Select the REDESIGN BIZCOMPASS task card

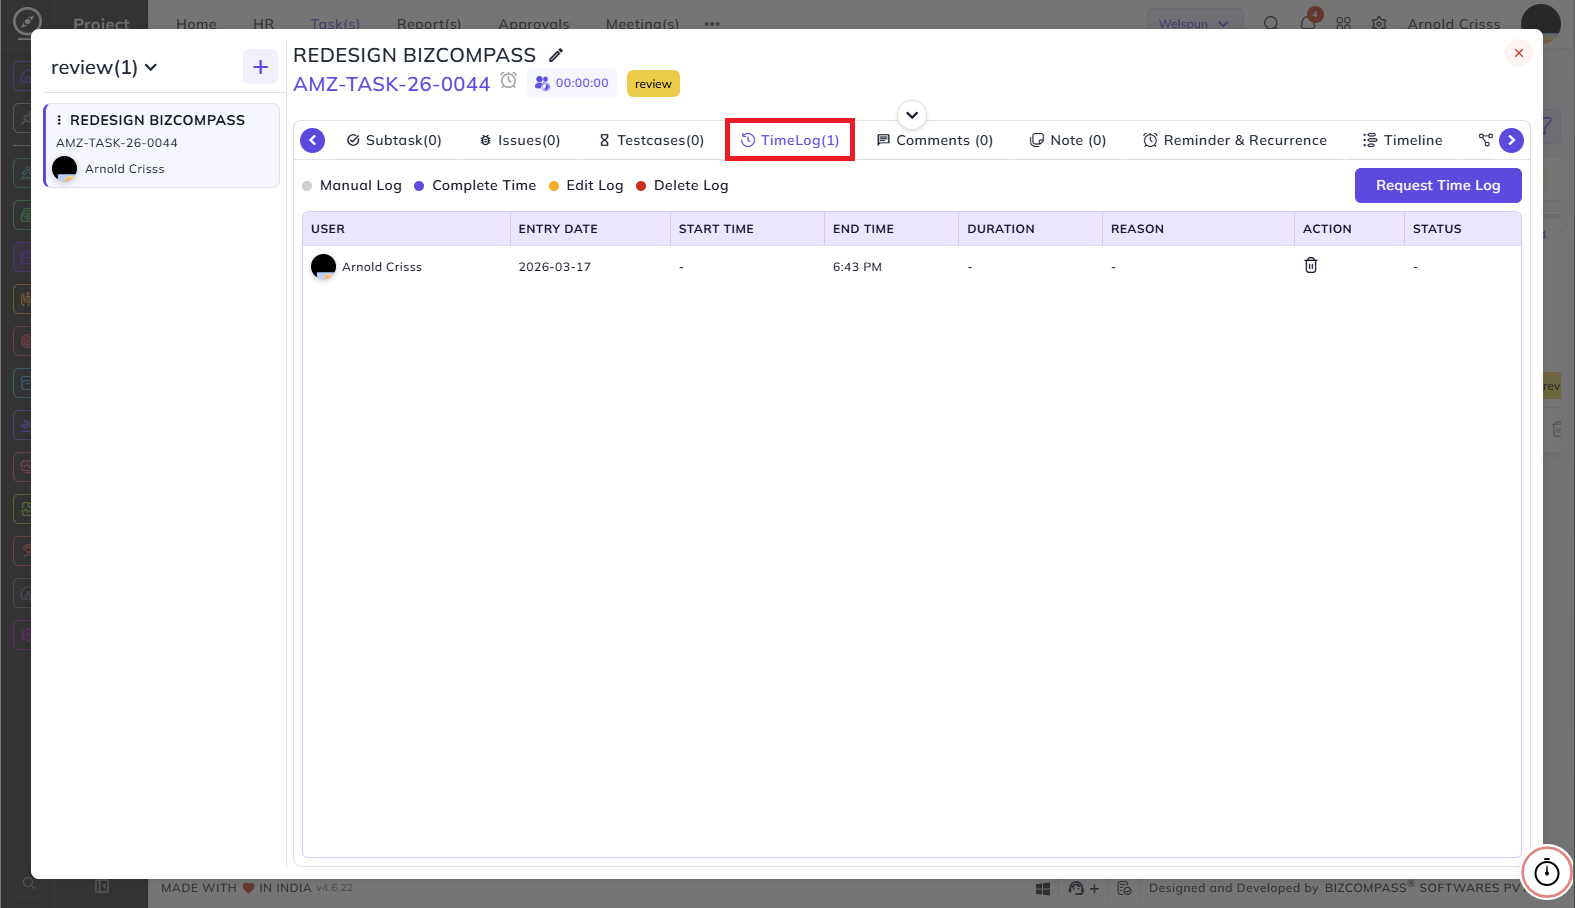point(162,145)
